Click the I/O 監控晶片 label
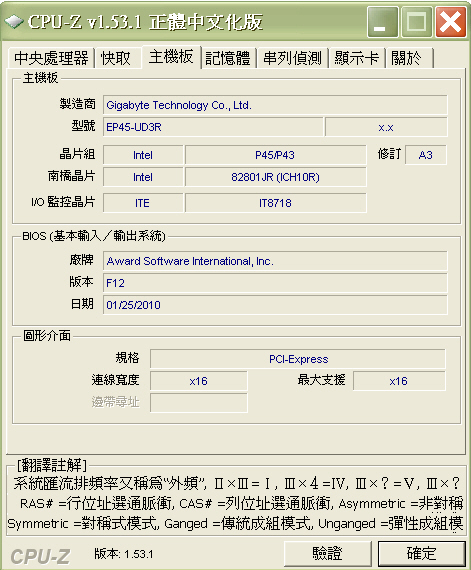This screenshot has height=570, width=471. coord(63,201)
